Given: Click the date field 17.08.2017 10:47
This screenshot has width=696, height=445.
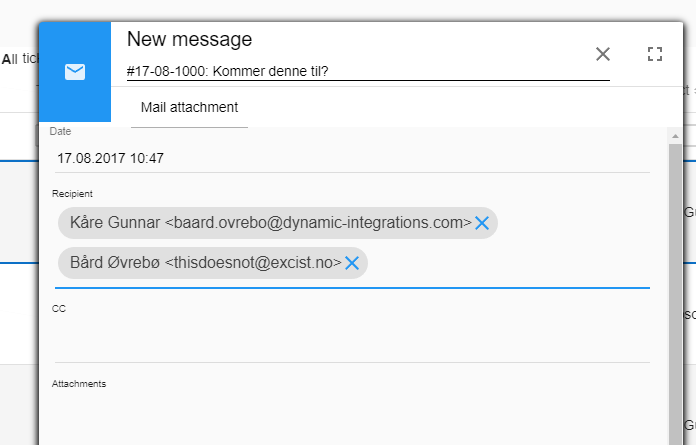Looking at the screenshot, I should (x=352, y=158).
